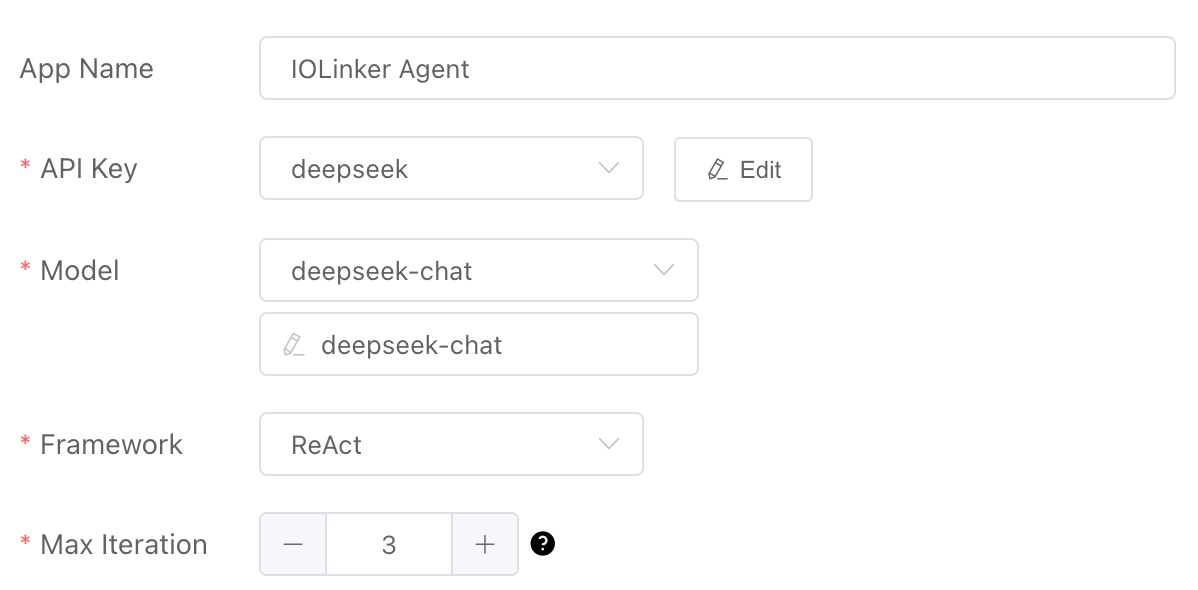The image size is (1198, 590).
Task: Decrease Max Iteration with minus button
Action: 293,544
